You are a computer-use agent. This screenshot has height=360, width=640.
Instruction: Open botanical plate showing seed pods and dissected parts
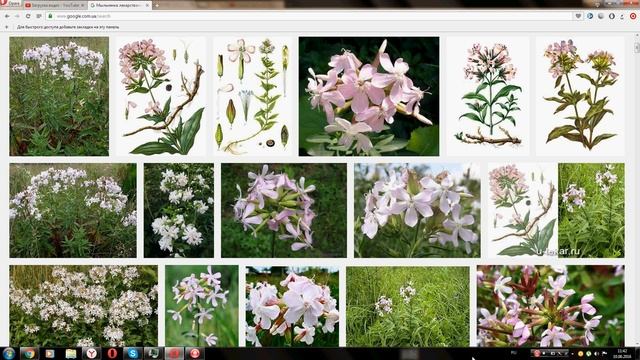click(252, 96)
